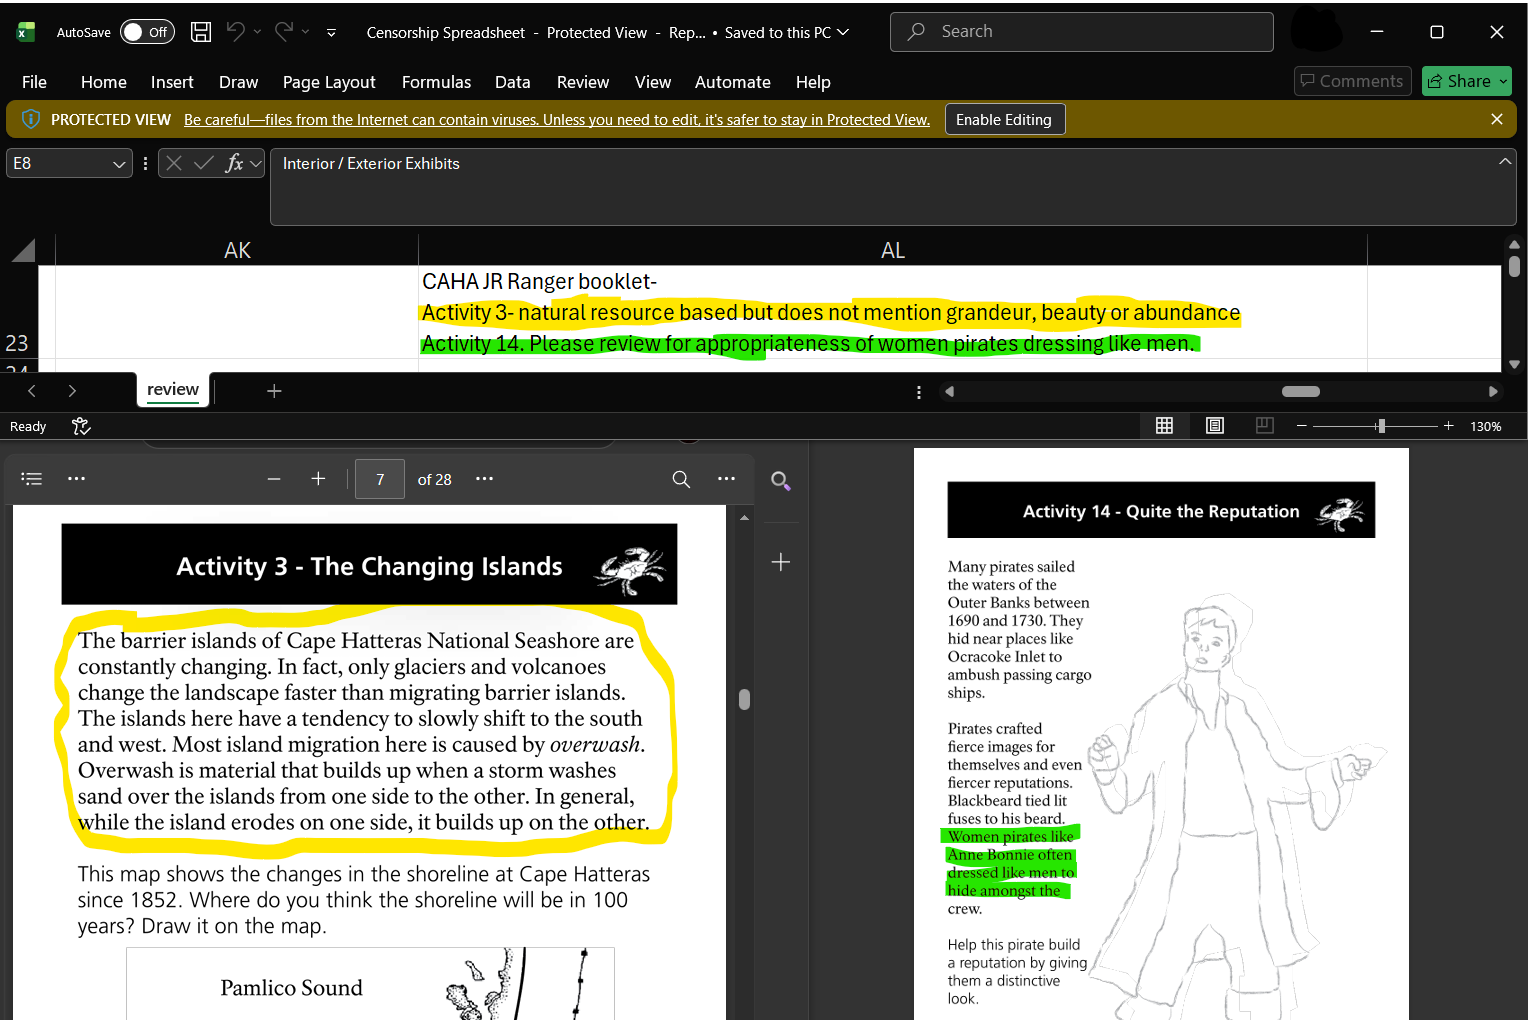The width and height of the screenshot is (1528, 1020).
Task: Click the Save icon in title bar
Action: click(201, 32)
